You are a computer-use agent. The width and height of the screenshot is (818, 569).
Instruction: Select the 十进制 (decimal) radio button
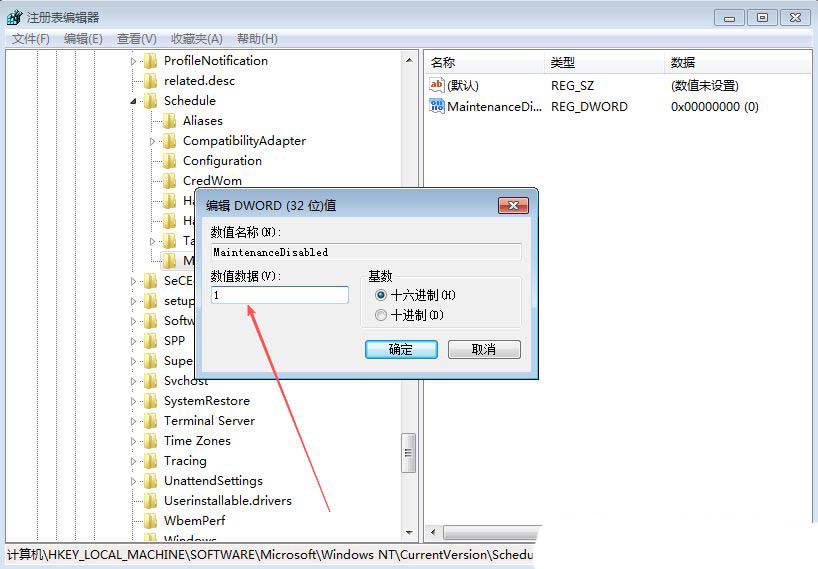coord(381,315)
